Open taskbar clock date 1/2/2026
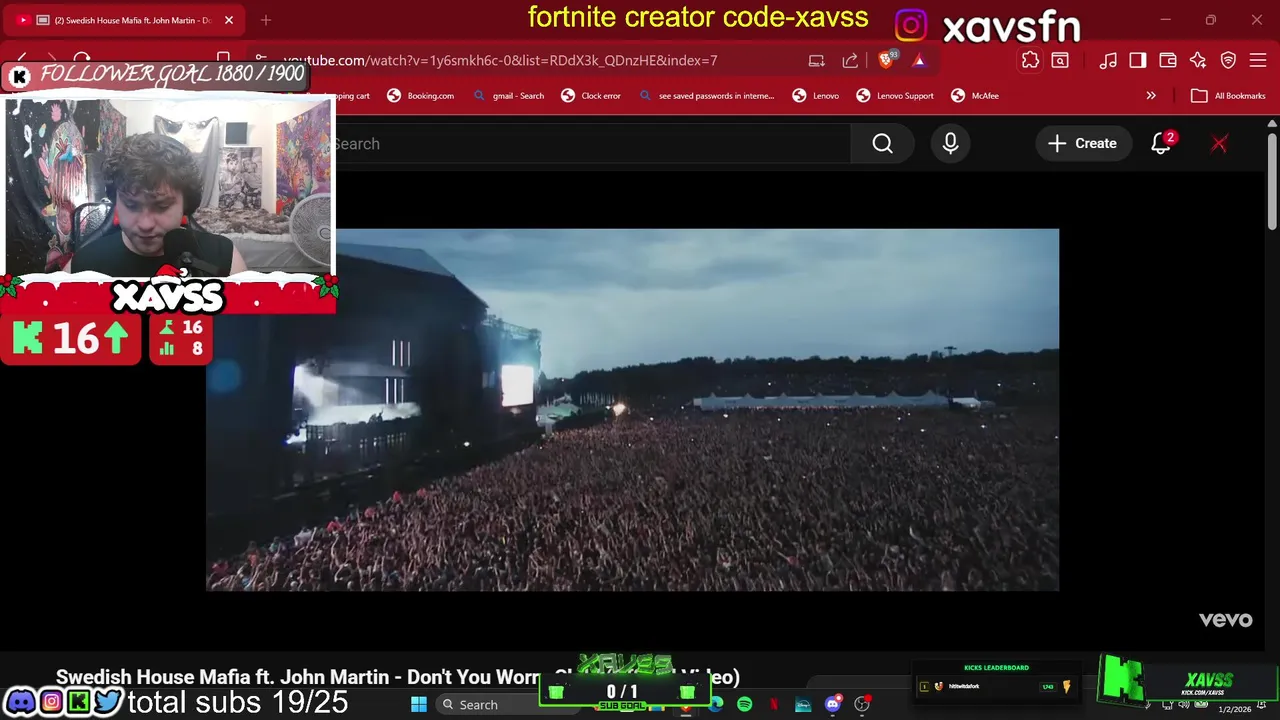 (x=1234, y=709)
